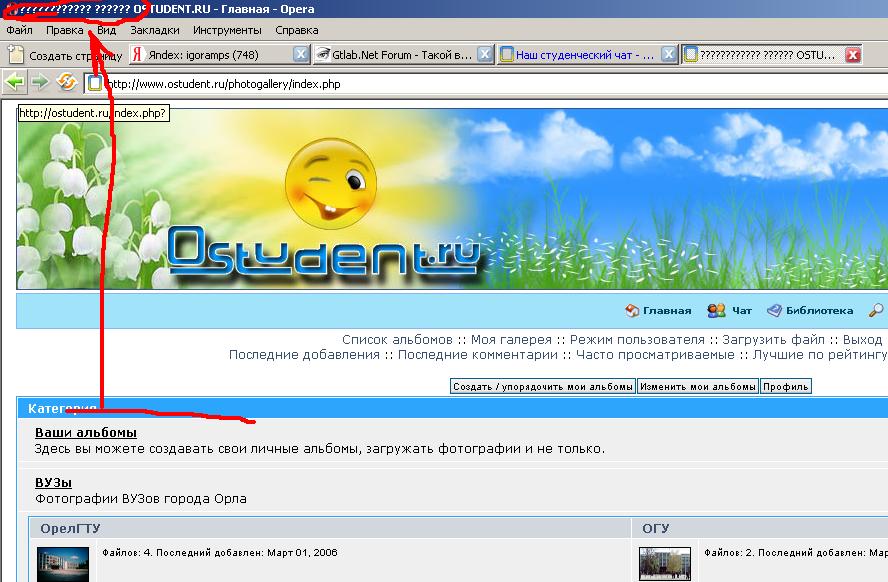Open the ОрелГТУ album heading
This screenshot has height=582, width=888.
[x=70, y=528]
